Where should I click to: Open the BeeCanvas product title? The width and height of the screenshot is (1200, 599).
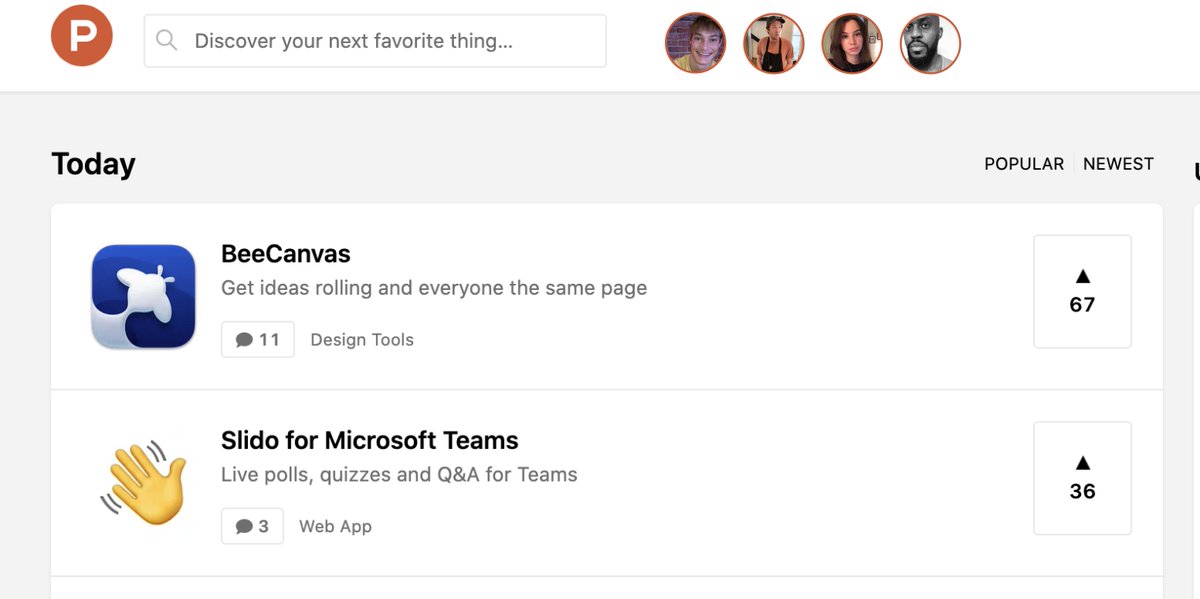[x=286, y=254]
